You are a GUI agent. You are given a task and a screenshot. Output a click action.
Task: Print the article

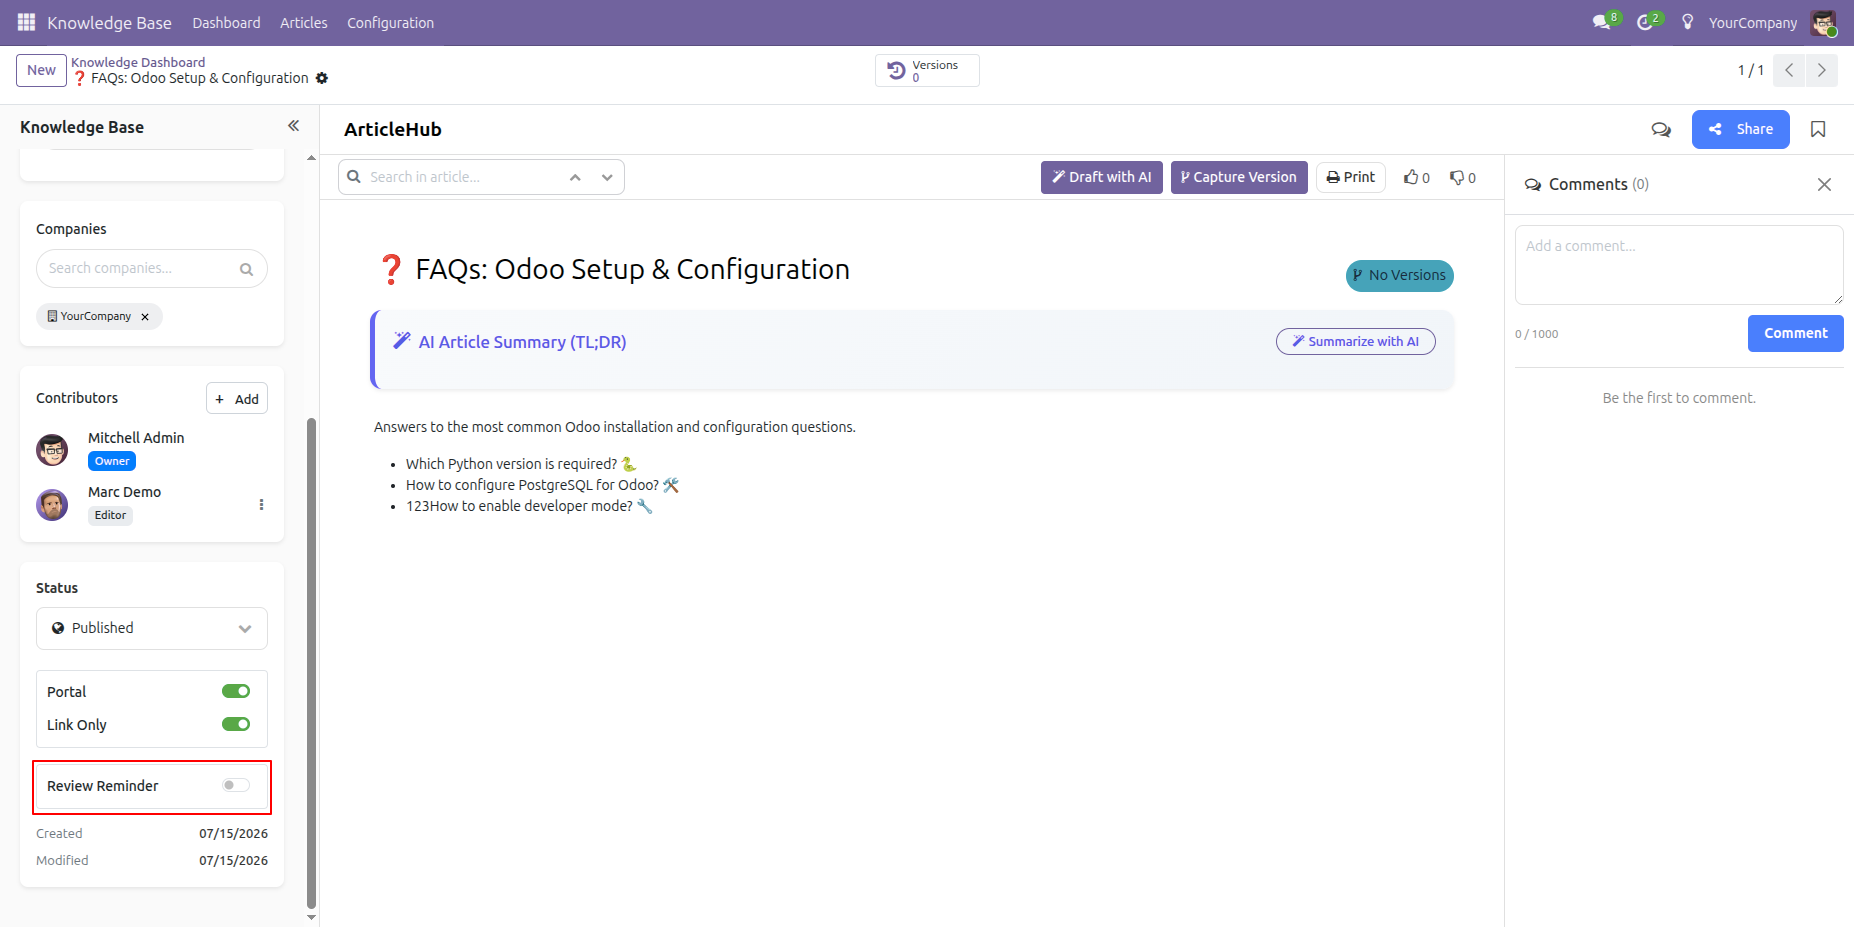point(1350,177)
